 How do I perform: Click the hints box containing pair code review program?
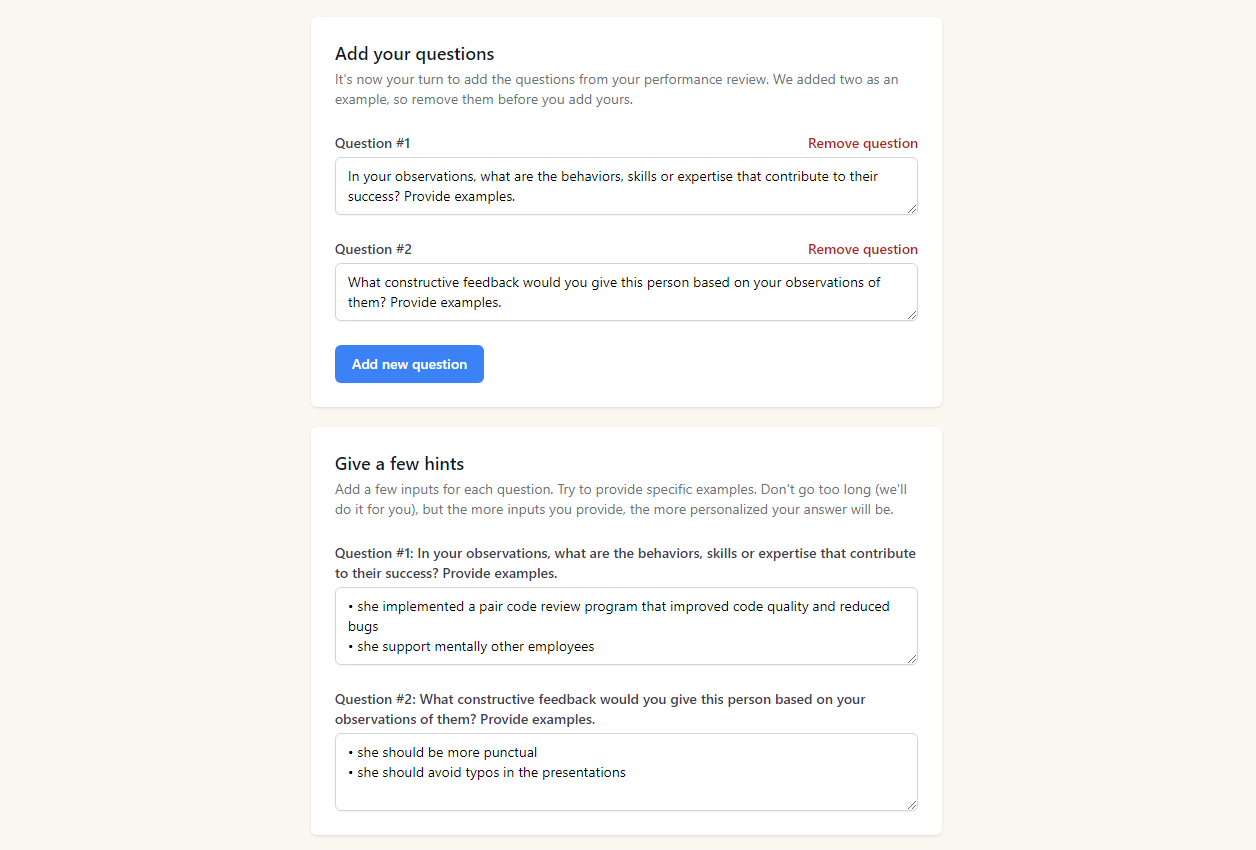tap(626, 626)
